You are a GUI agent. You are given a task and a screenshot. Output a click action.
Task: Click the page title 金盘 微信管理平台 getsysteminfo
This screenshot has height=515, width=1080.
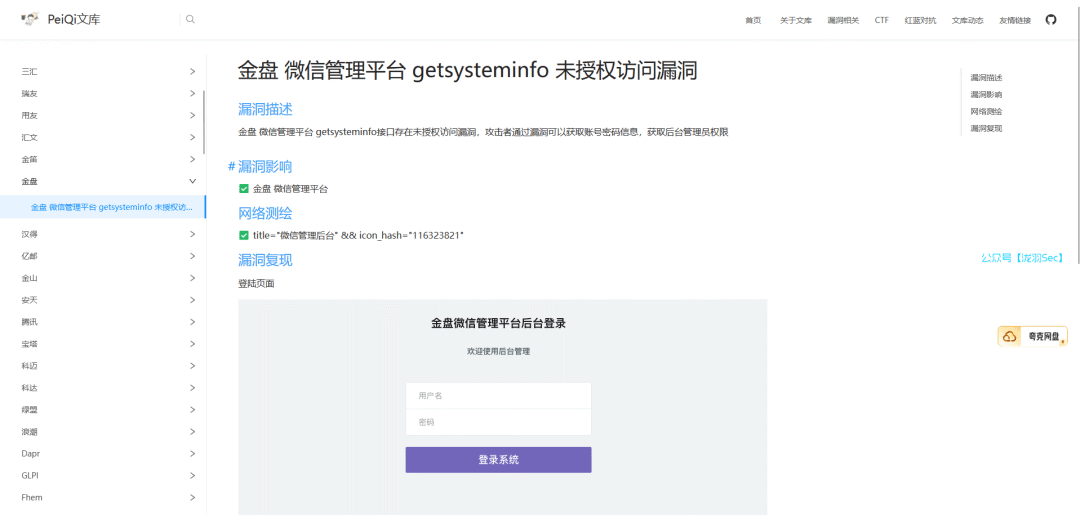pyautogui.click(x=468, y=71)
